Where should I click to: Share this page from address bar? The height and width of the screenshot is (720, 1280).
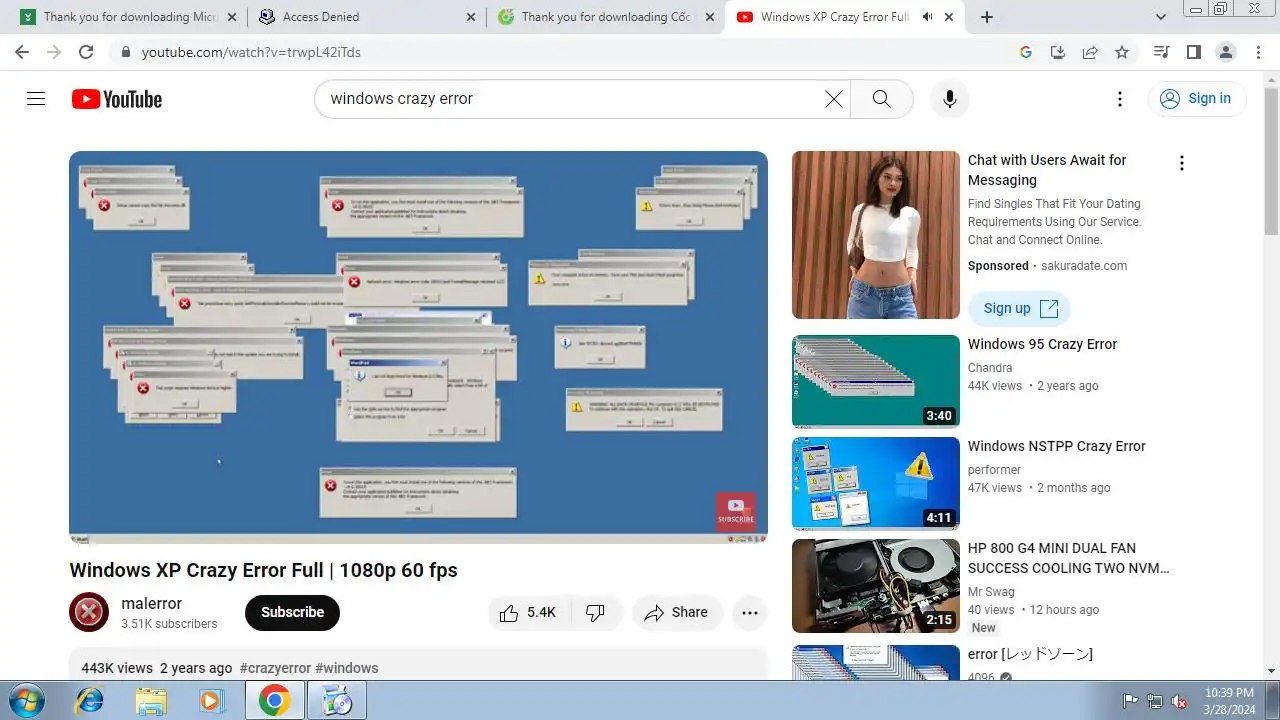(1090, 52)
